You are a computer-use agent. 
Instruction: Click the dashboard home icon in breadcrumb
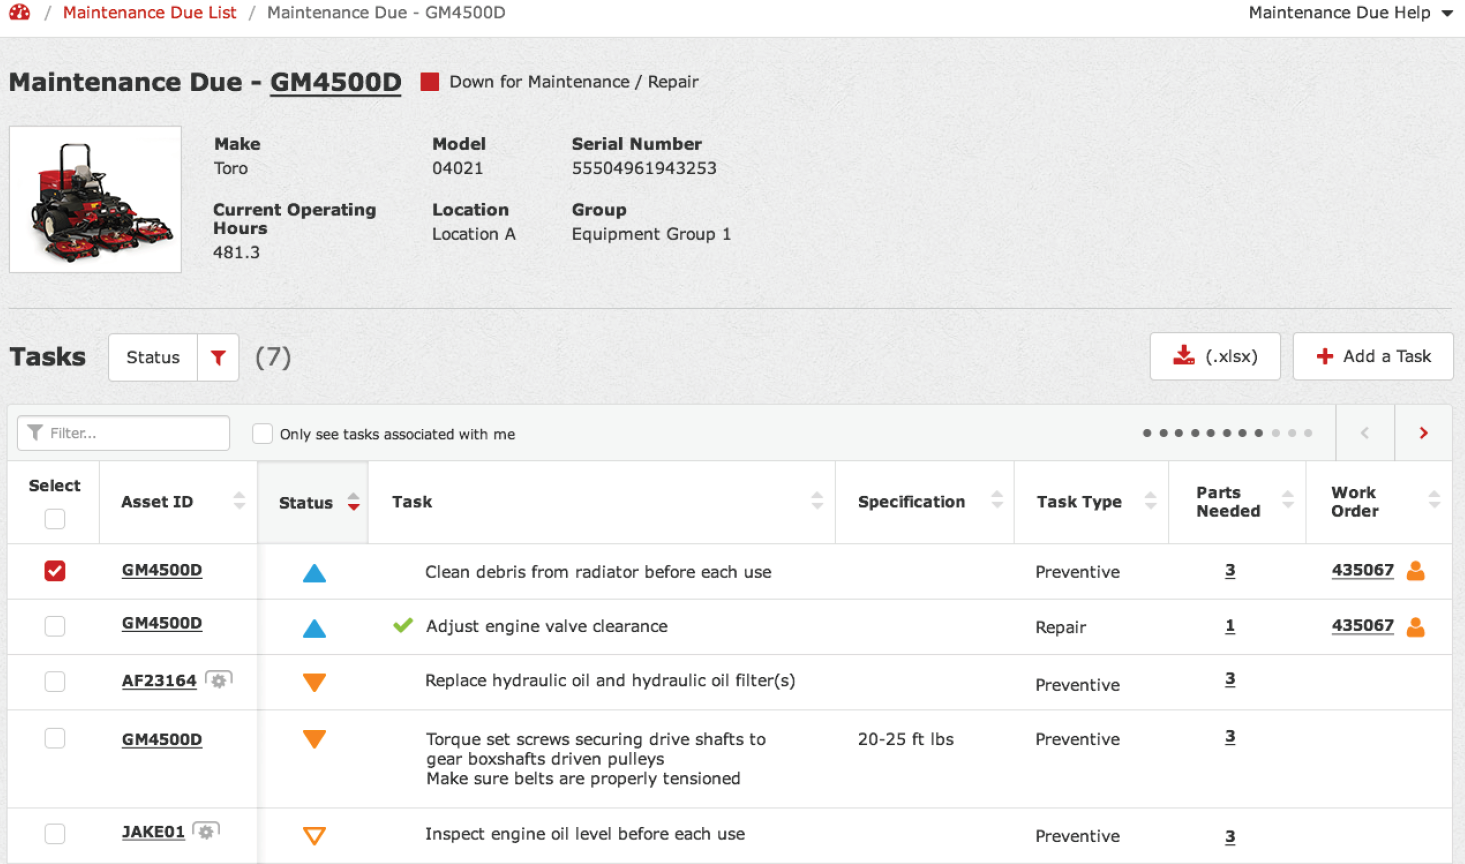[x=19, y=12]
